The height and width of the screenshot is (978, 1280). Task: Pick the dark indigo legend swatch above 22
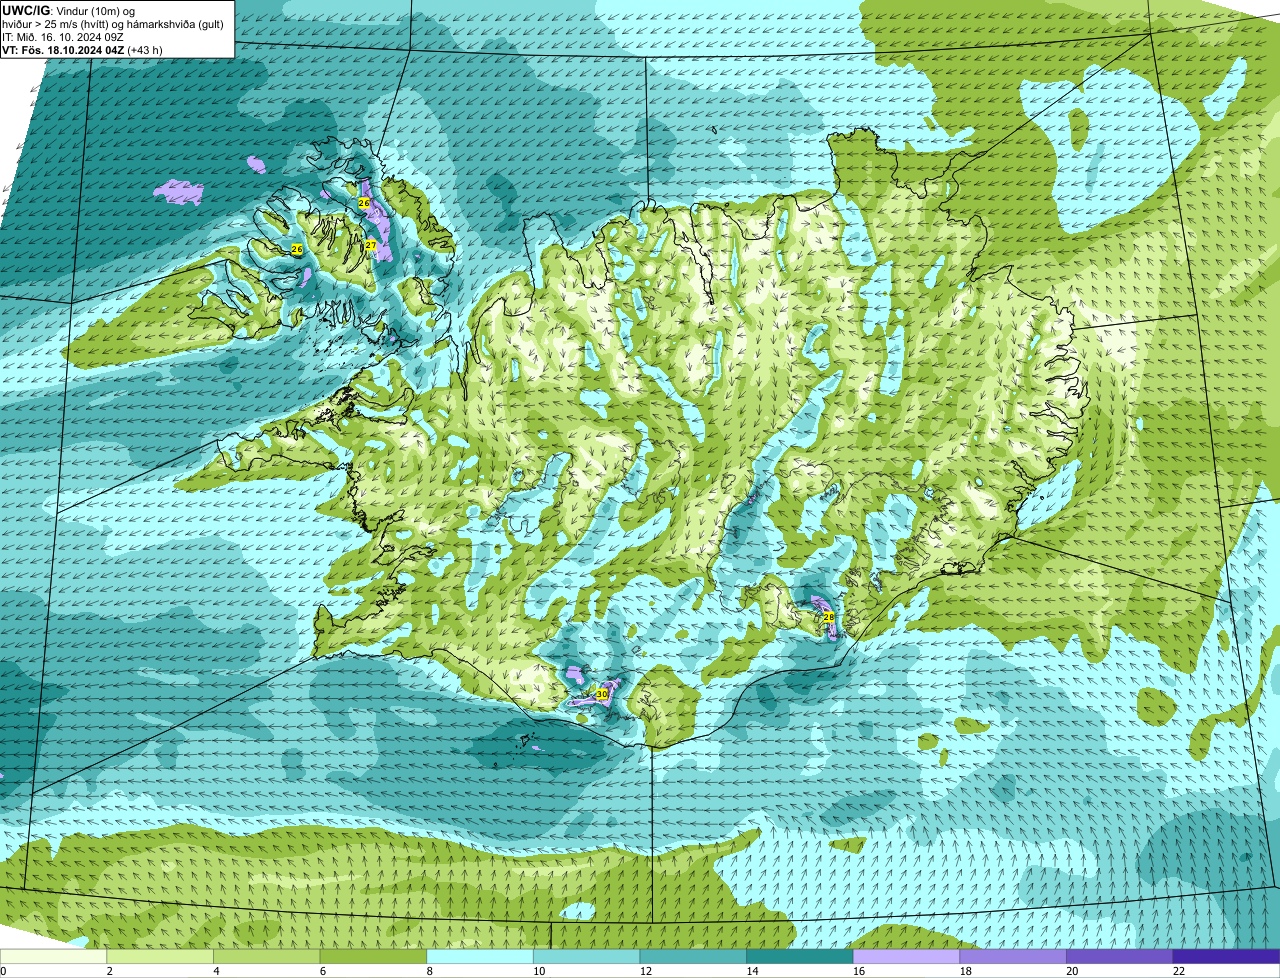pos(1226,956)
